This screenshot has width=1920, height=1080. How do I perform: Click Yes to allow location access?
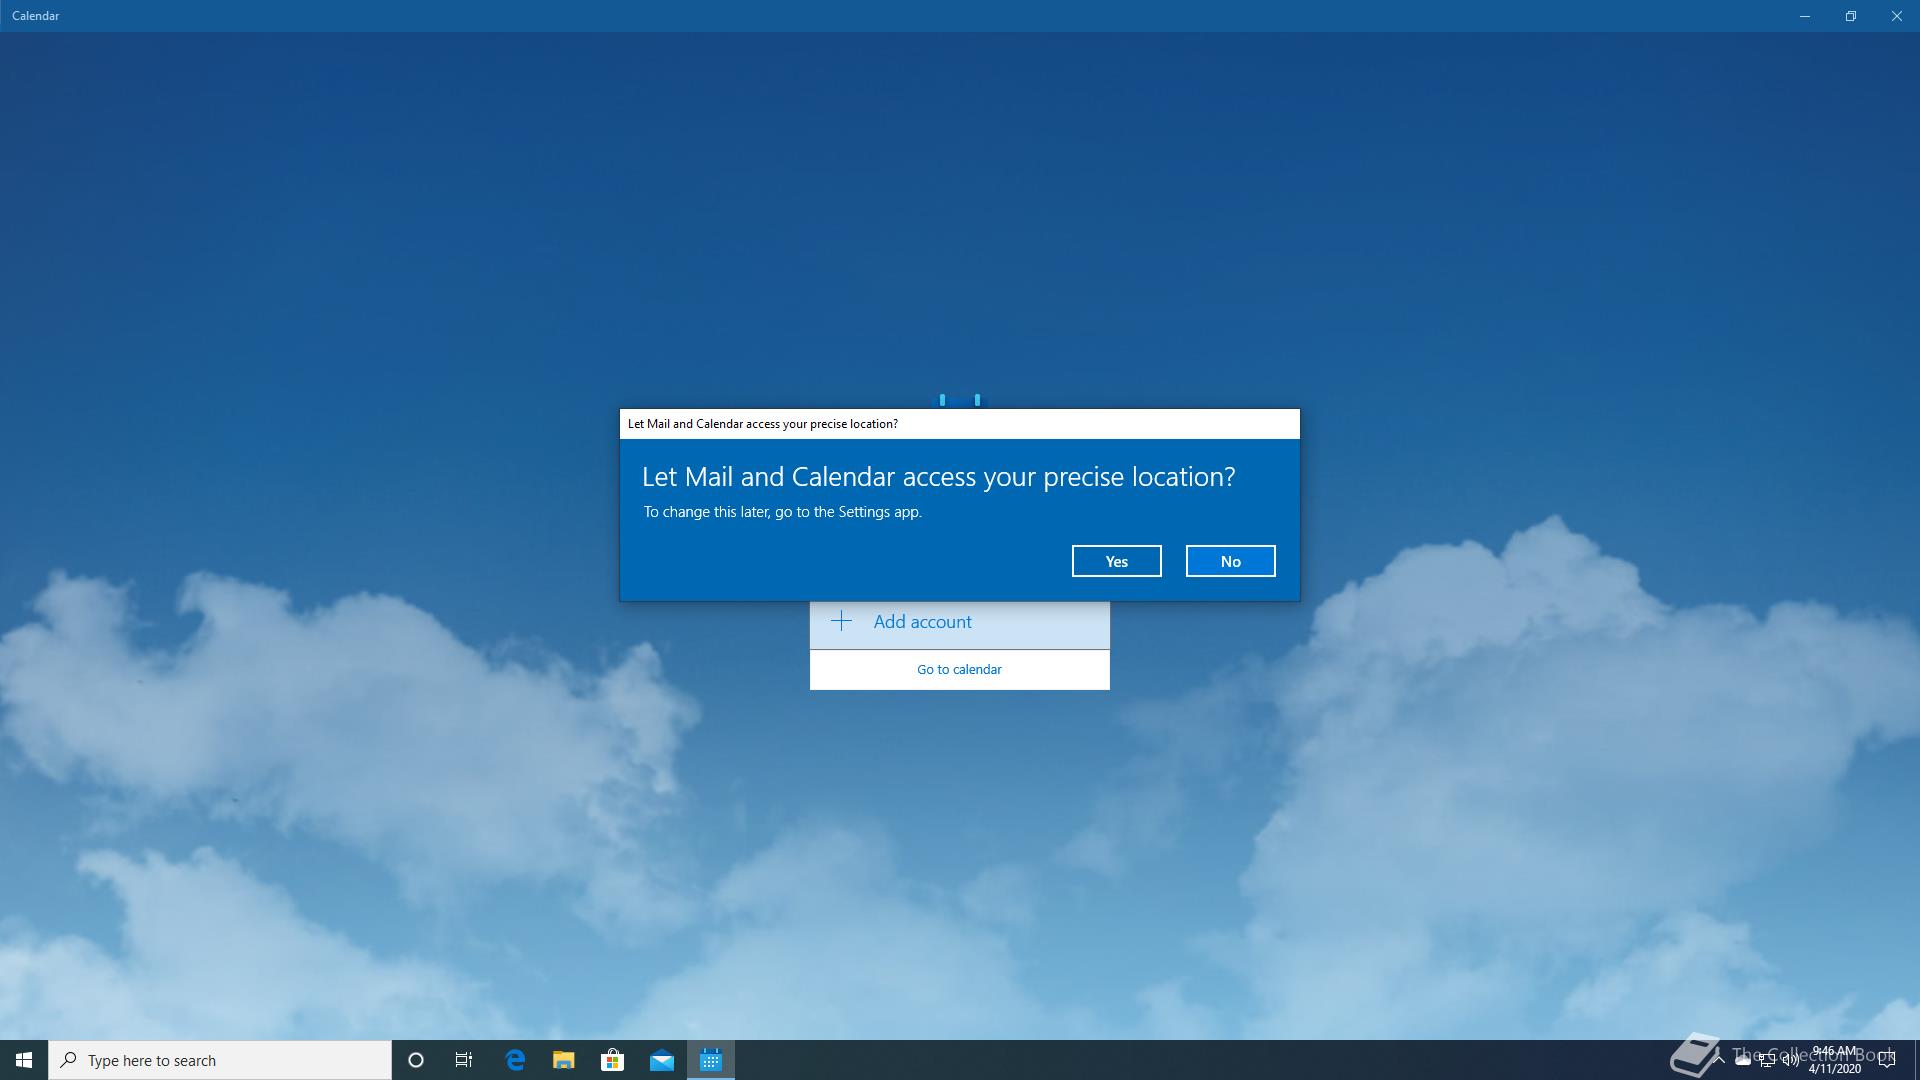1116,561
